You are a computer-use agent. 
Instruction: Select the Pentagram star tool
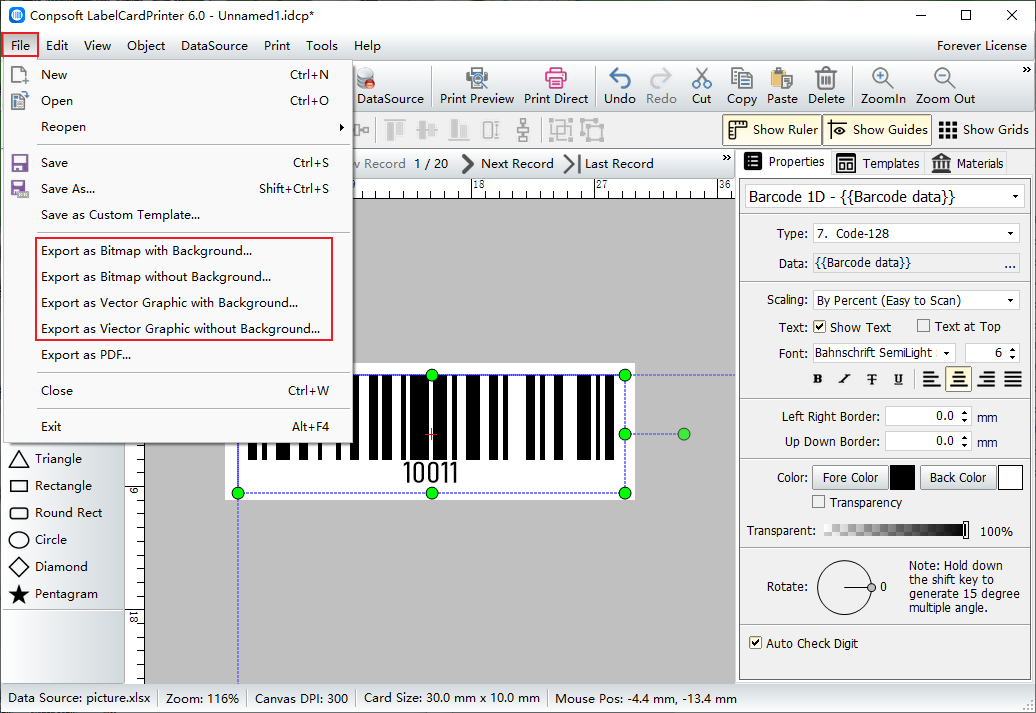[x=54, y=594]
